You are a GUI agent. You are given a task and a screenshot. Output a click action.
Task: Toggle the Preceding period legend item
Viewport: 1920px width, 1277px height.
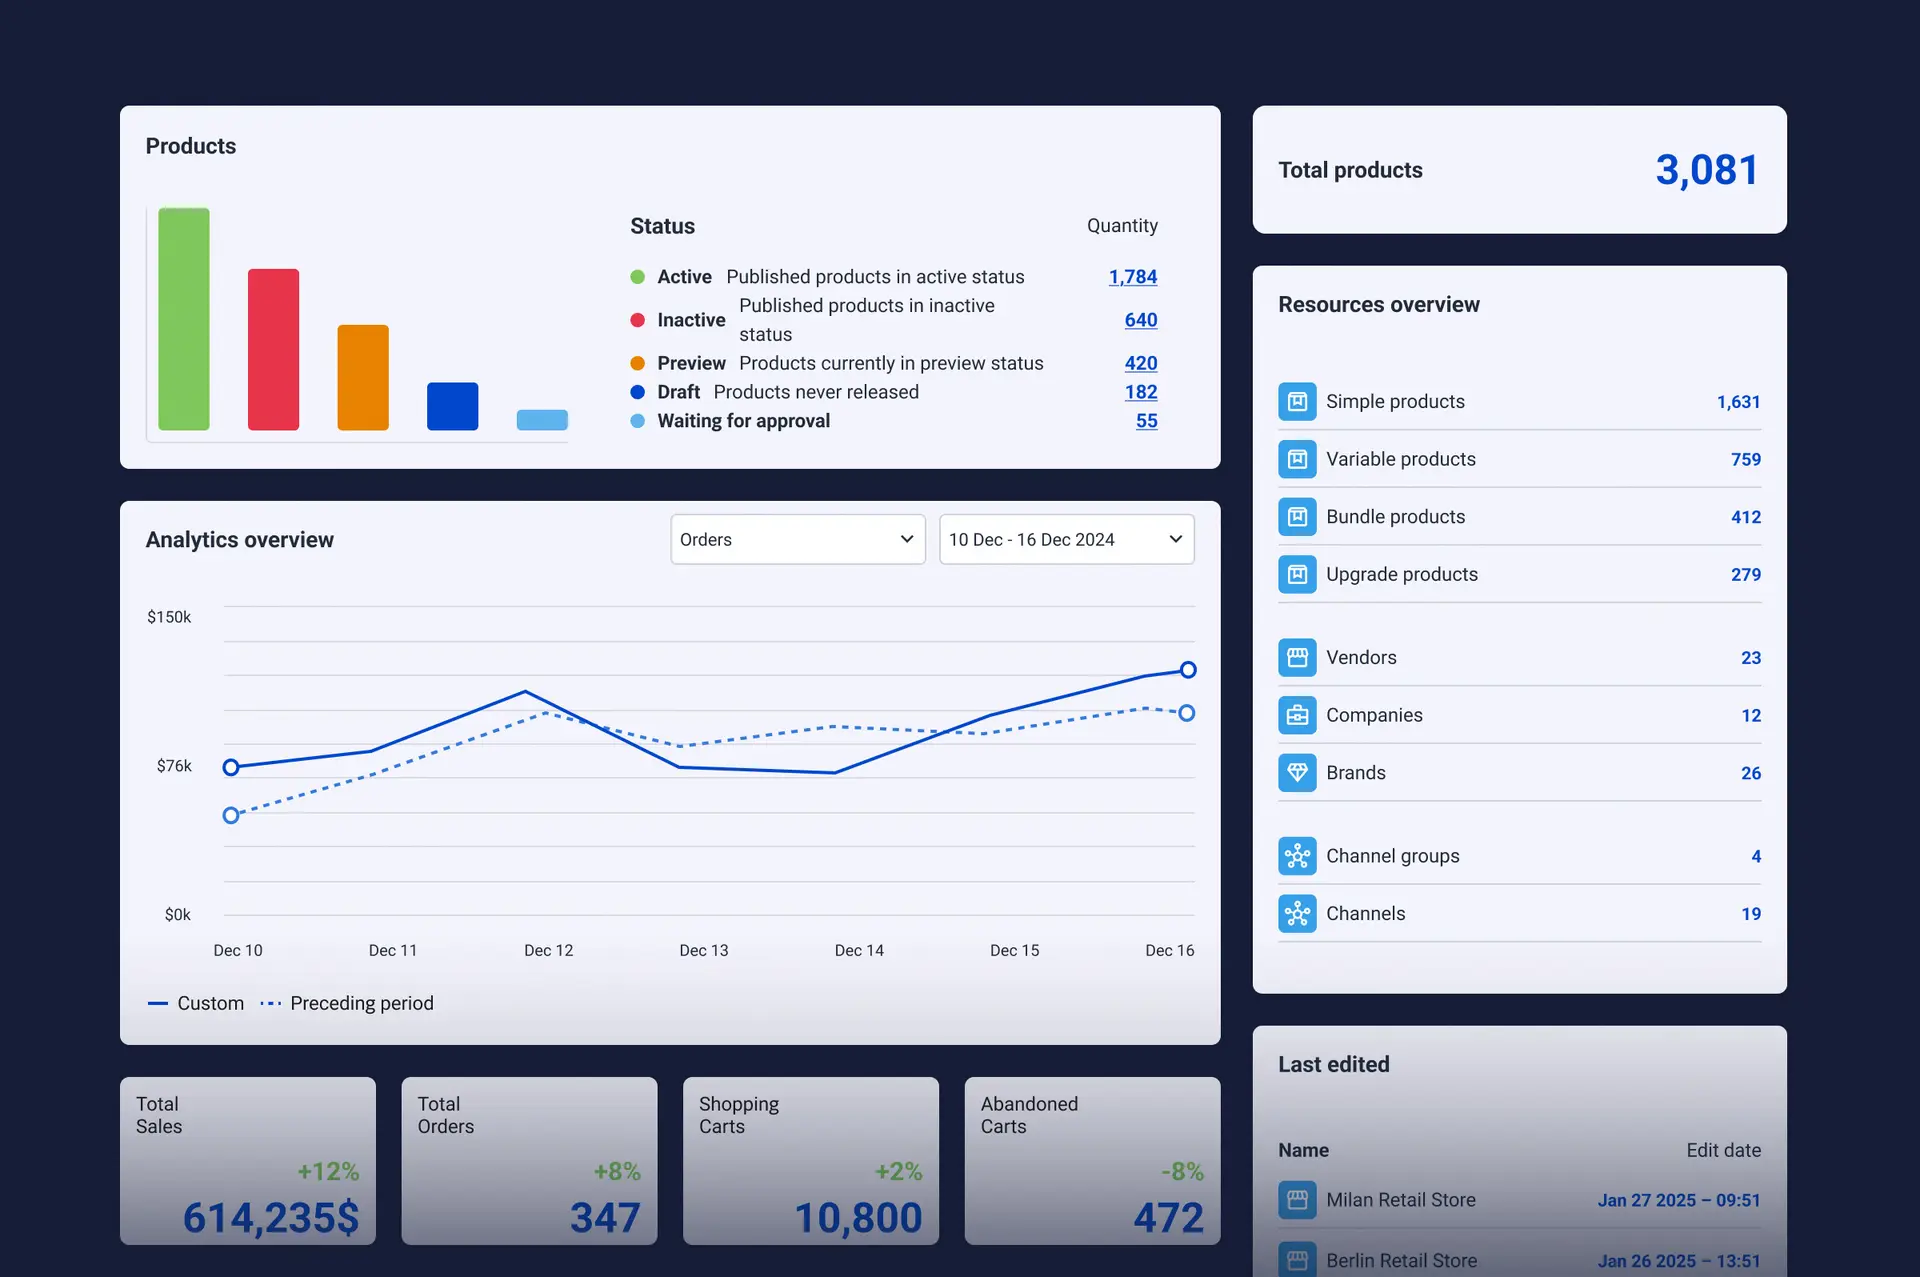pyautogui.click(x=347, y=1003)
